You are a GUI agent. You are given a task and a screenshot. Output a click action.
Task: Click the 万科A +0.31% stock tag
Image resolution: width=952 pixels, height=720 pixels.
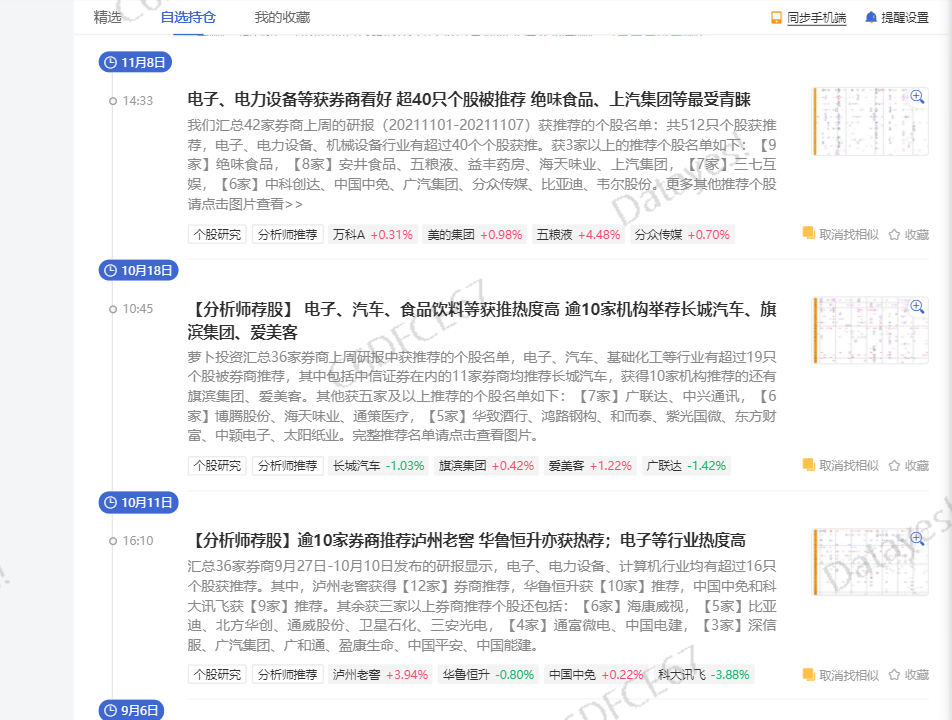tap(372, 235)
